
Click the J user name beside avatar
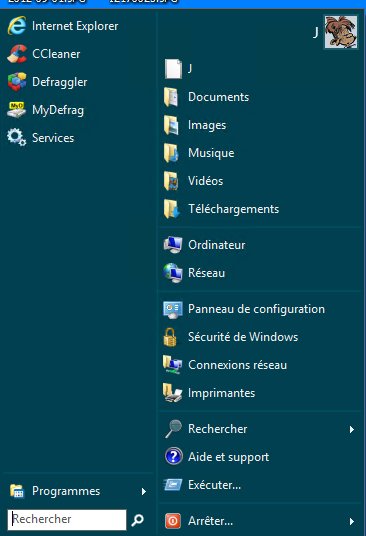(316, 32)
